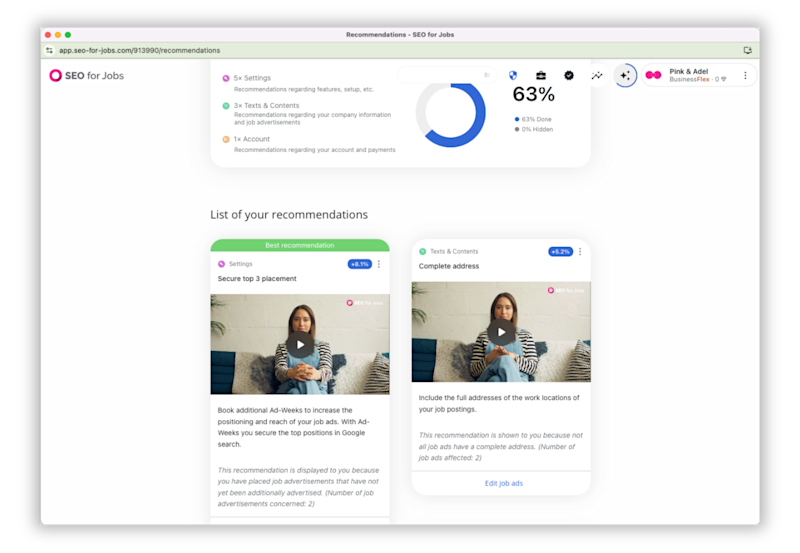Click the SEO for Jobs logo

[x=86, y=76]
